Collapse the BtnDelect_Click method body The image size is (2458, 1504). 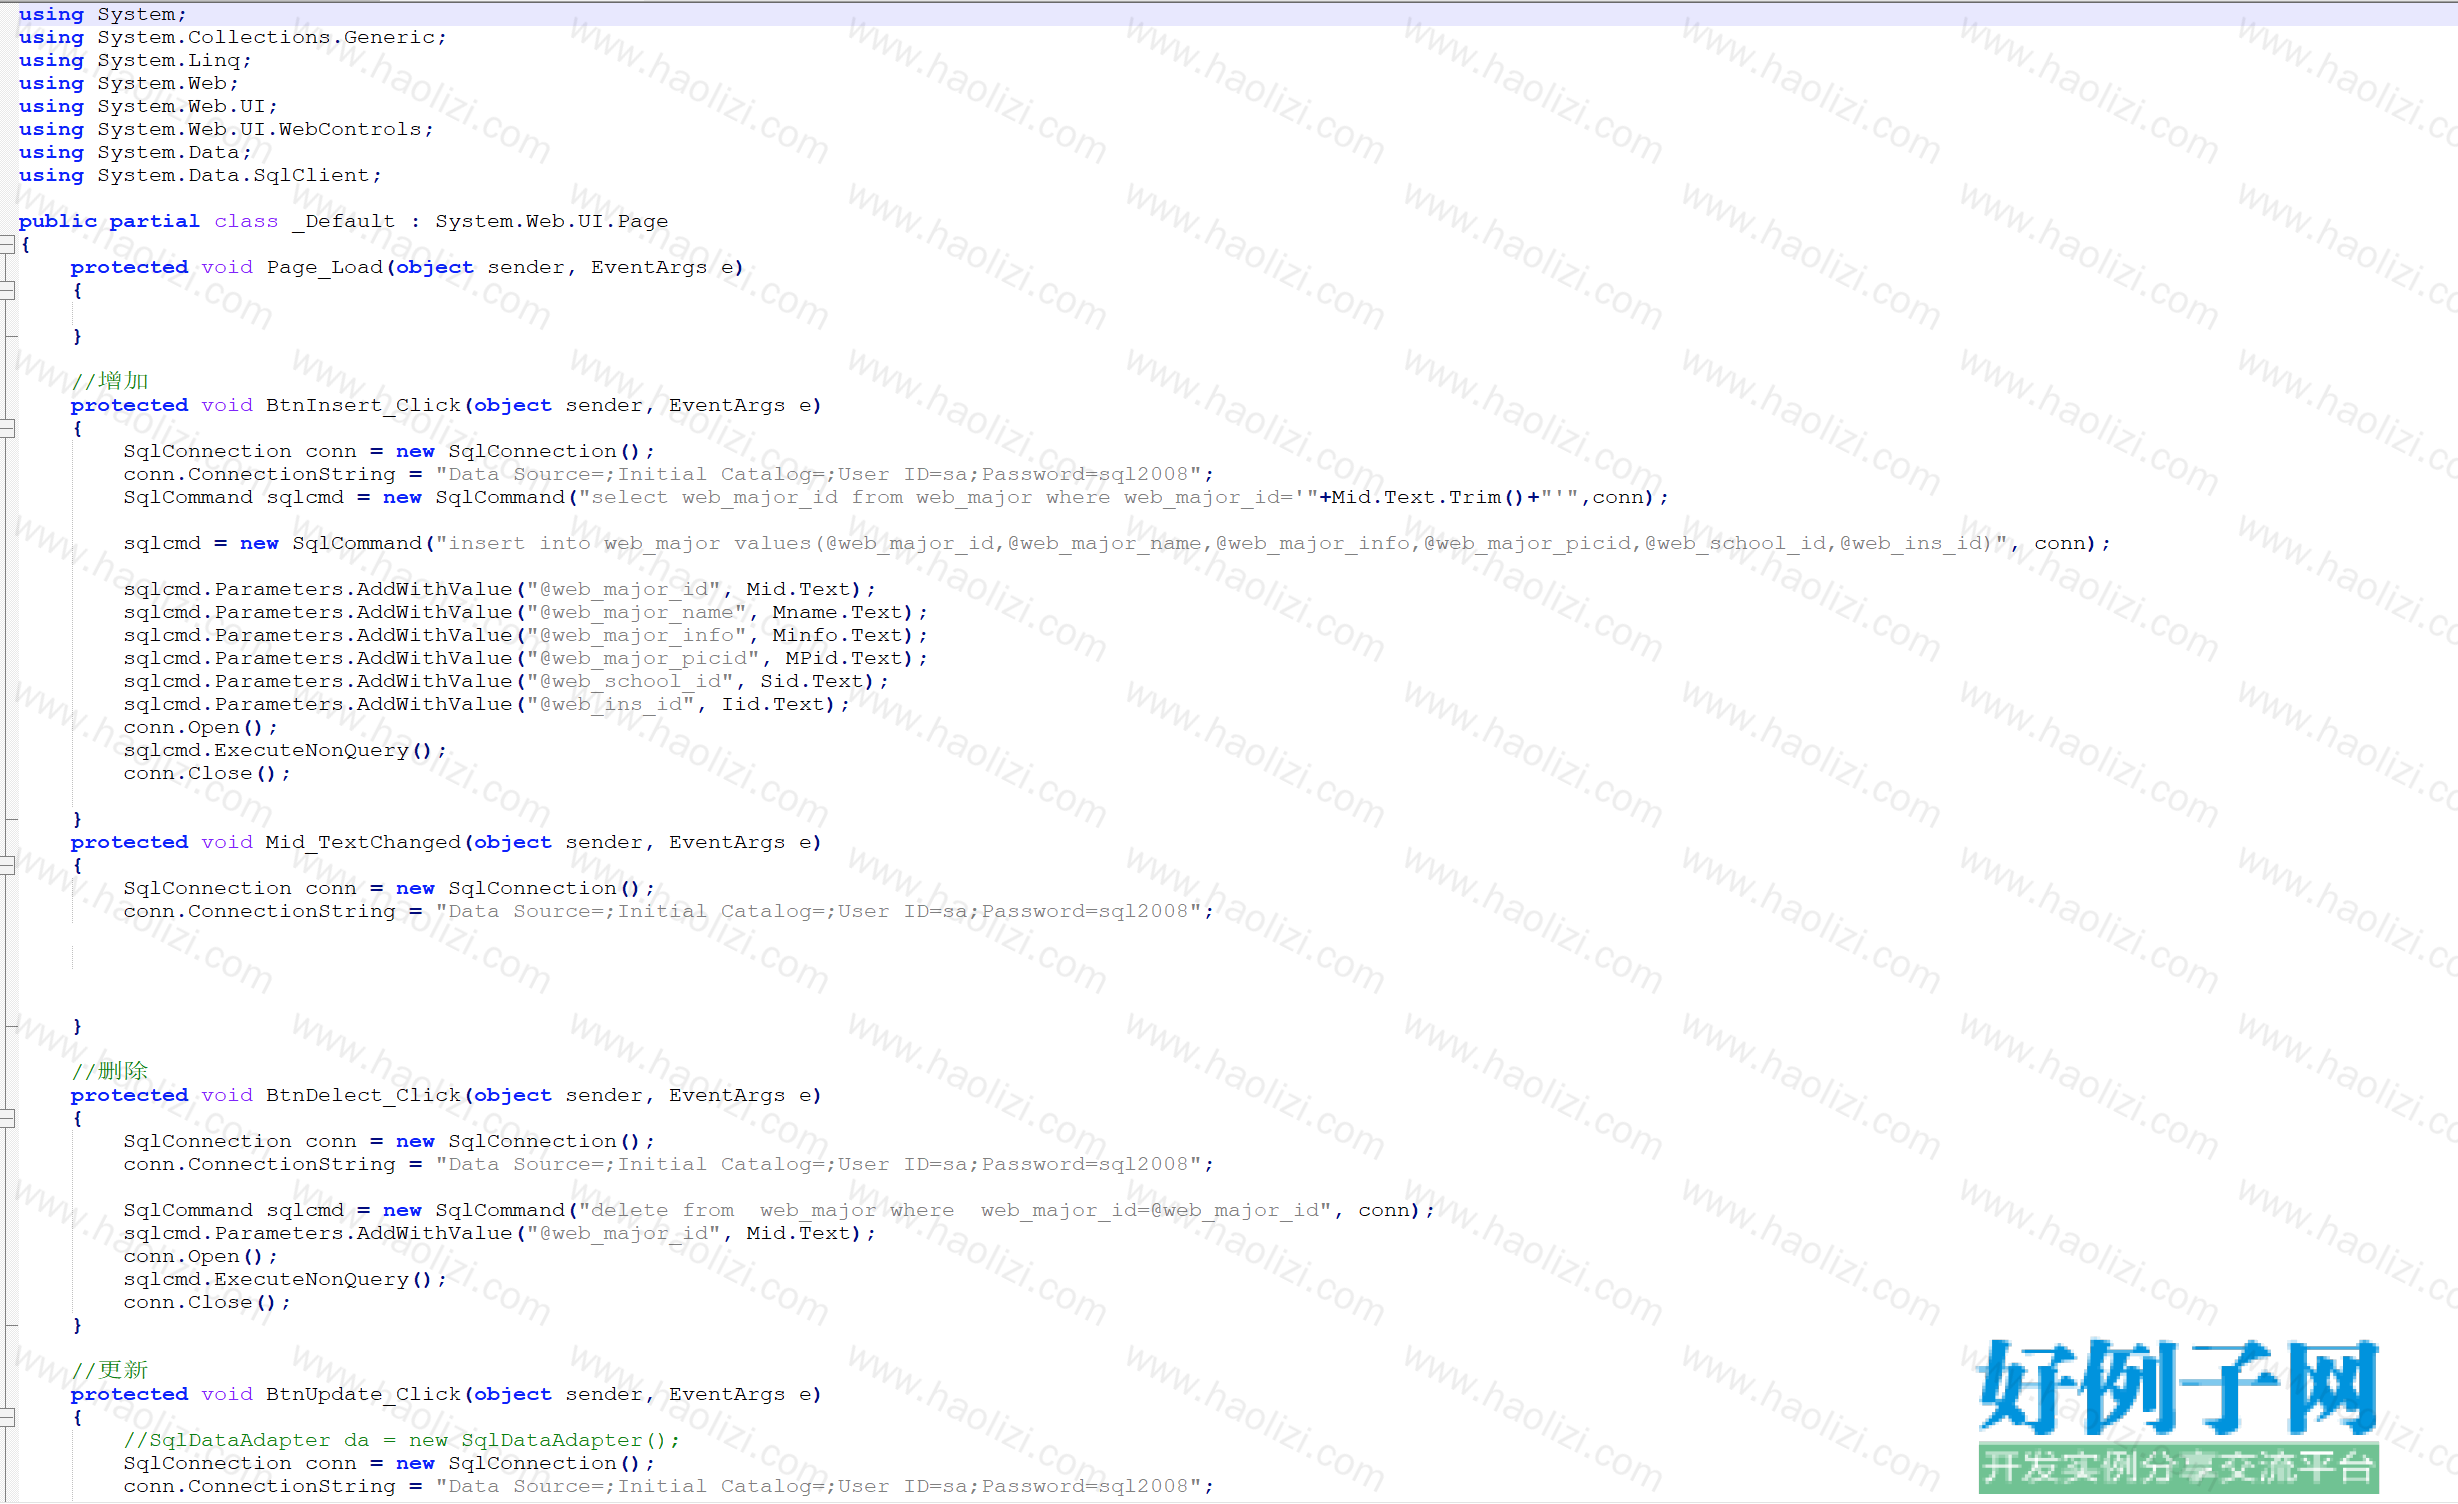[7, 1119]
